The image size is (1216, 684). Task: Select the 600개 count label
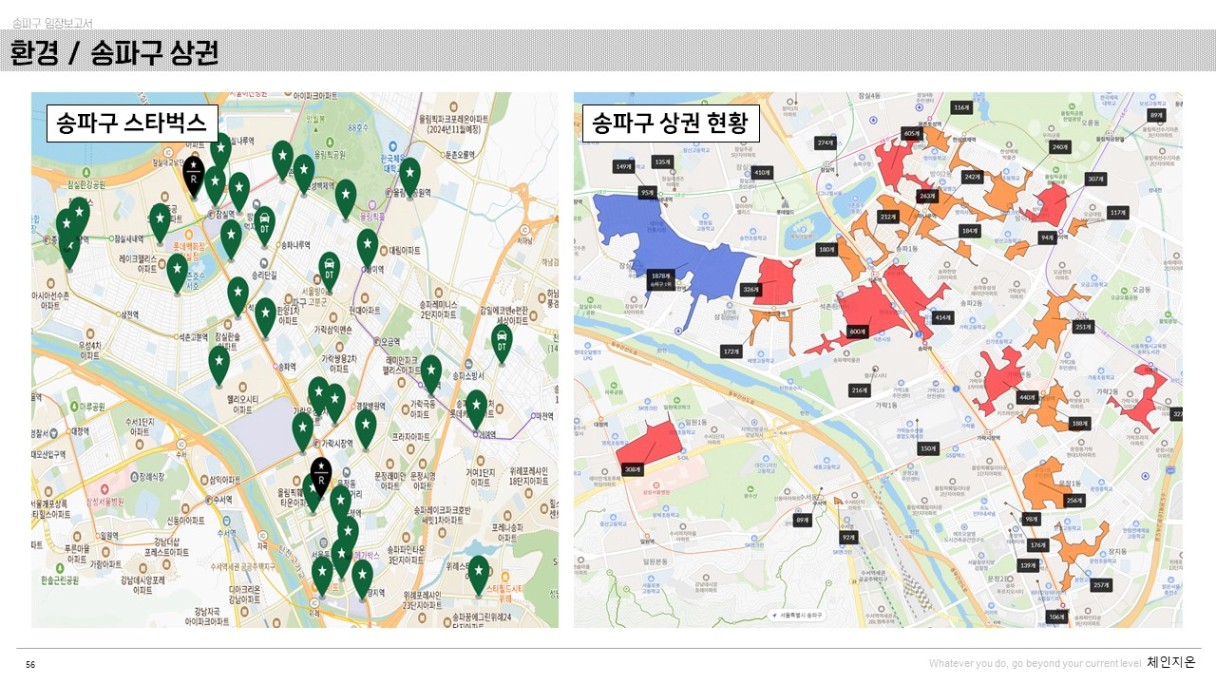click(x=857, y=331)
